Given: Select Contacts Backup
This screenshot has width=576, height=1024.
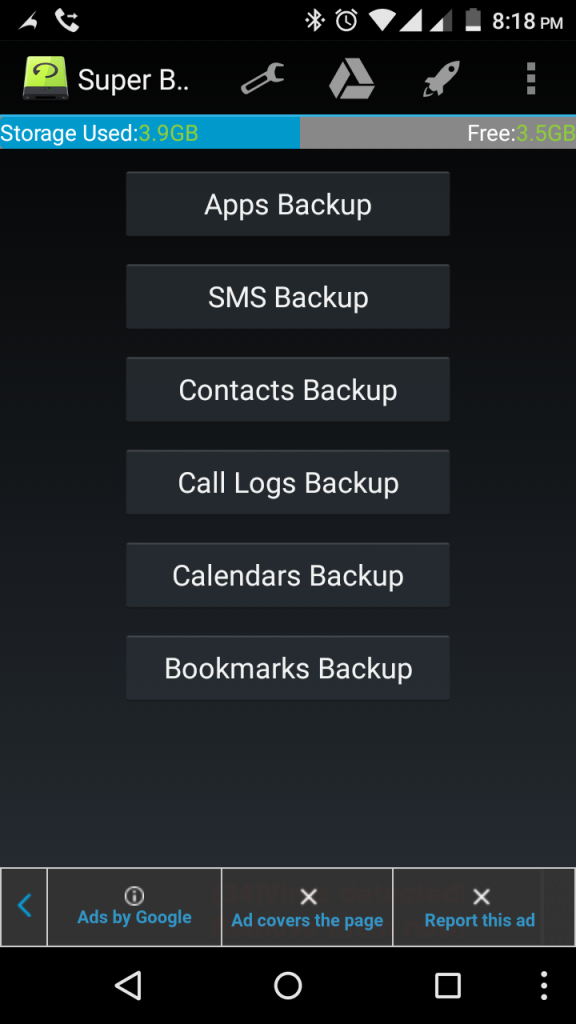Looking at the screenshot, I should 287,389.
